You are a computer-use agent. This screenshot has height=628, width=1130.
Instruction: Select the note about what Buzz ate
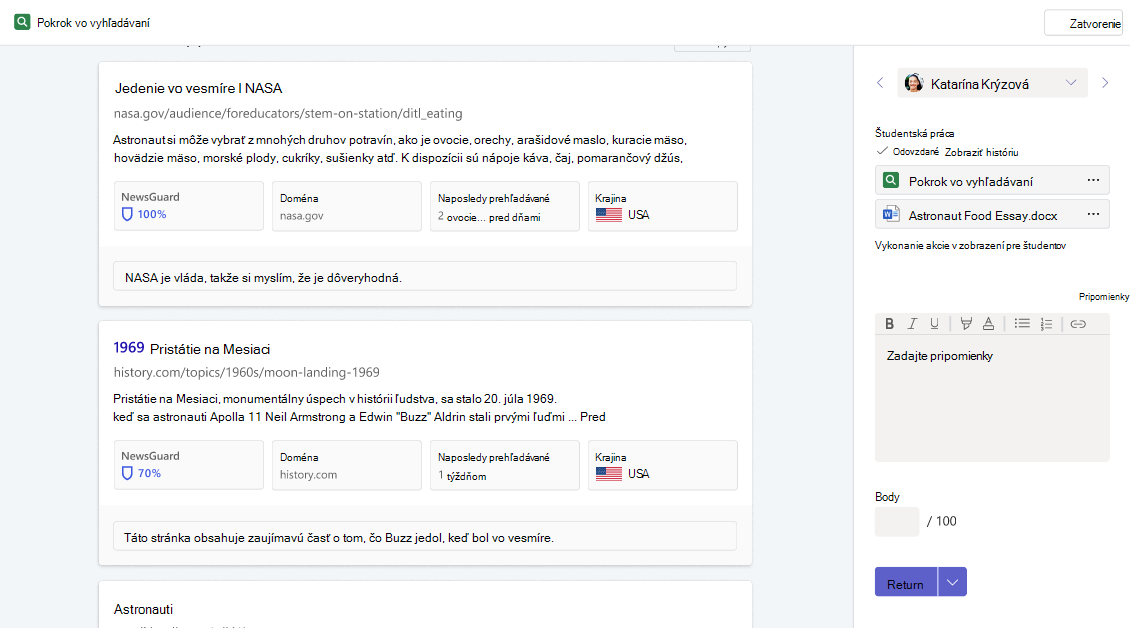click(424, 536)
